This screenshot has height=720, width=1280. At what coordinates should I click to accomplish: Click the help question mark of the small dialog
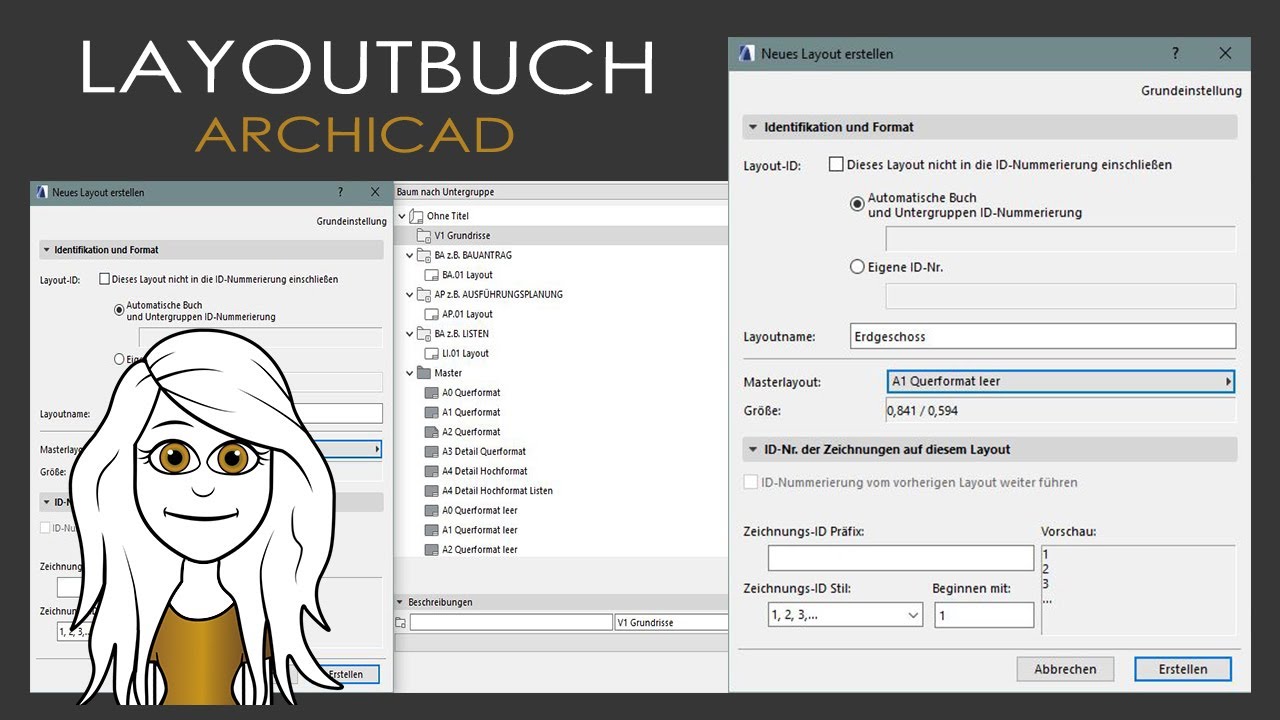coord(340,192)
